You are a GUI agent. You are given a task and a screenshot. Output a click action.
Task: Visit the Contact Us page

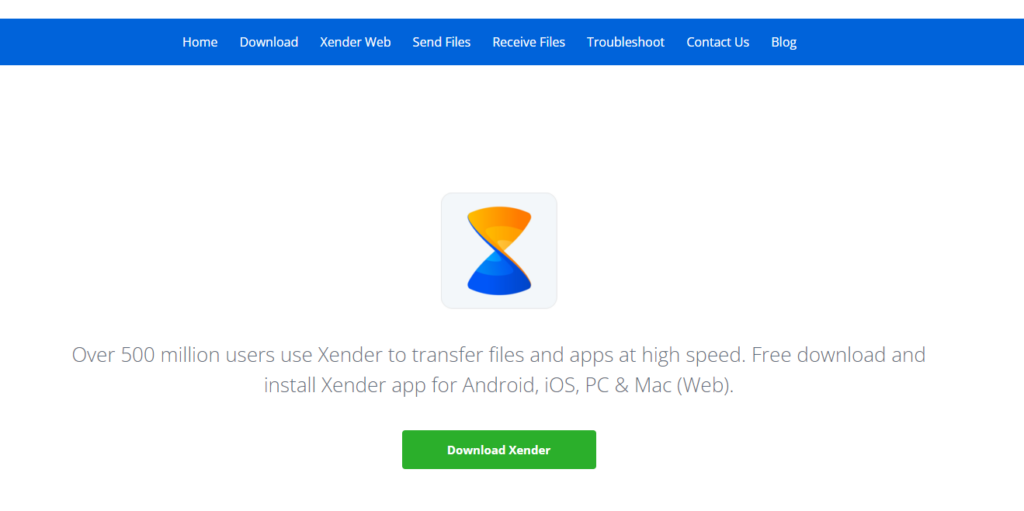(718, 42)
